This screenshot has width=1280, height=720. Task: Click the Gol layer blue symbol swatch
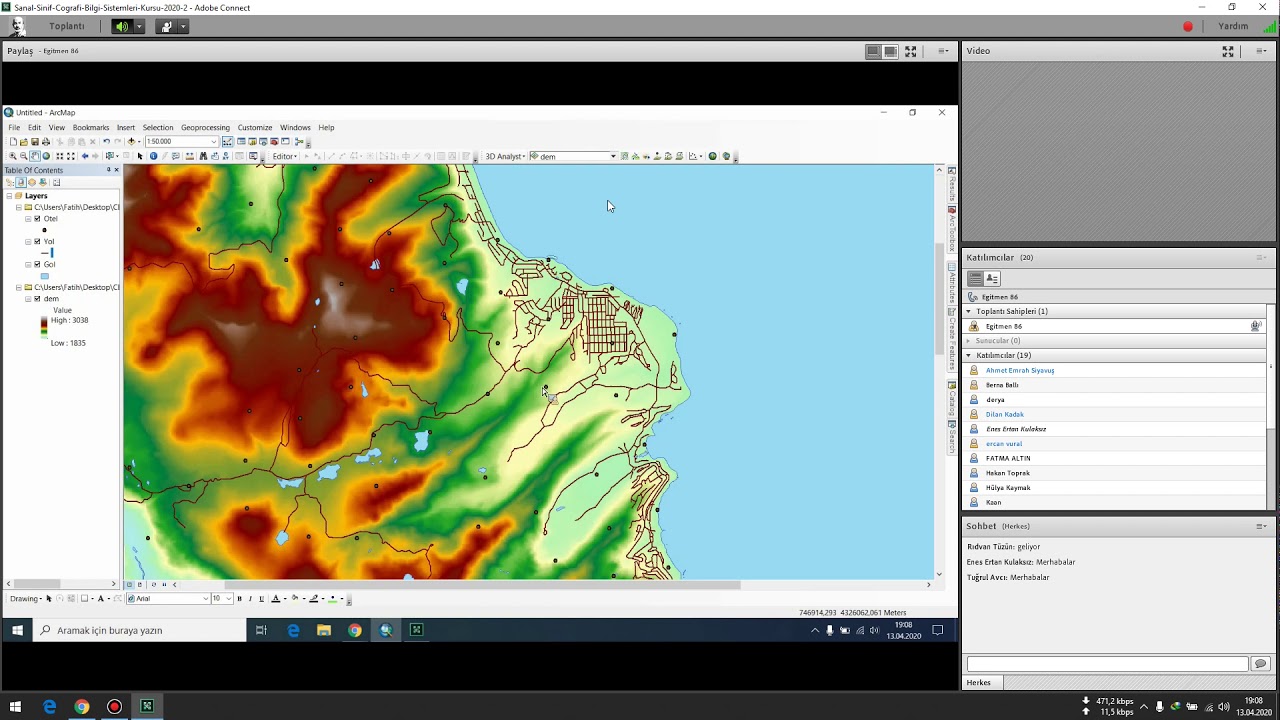pyautogui.click(x=44, y=276)
